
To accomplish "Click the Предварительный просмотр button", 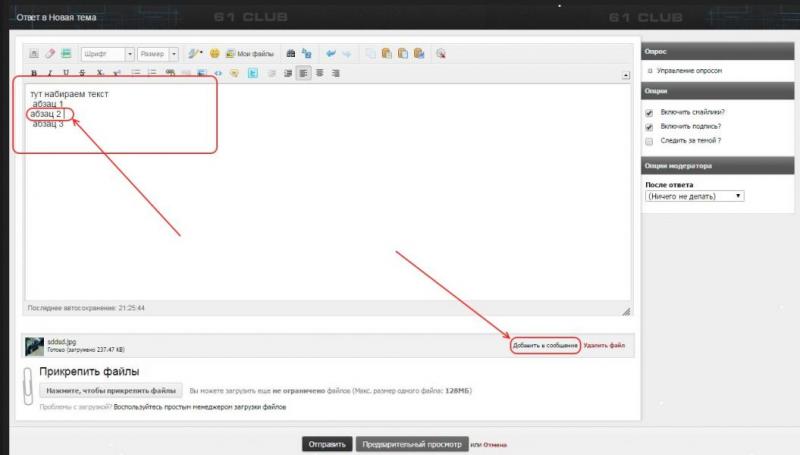I will coord(411,444).
